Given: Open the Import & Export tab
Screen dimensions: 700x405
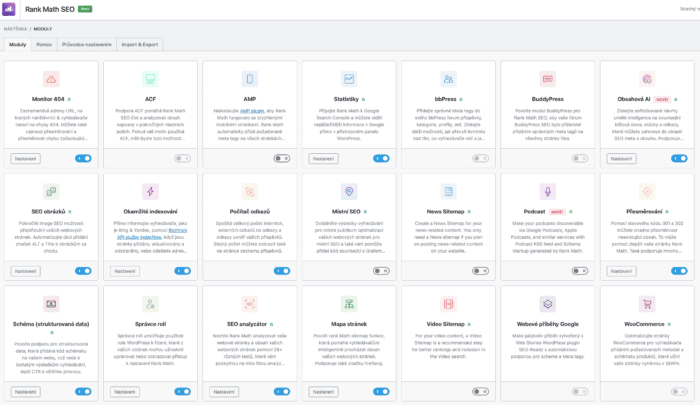Looking at the screenshot, I should (138, 44).
